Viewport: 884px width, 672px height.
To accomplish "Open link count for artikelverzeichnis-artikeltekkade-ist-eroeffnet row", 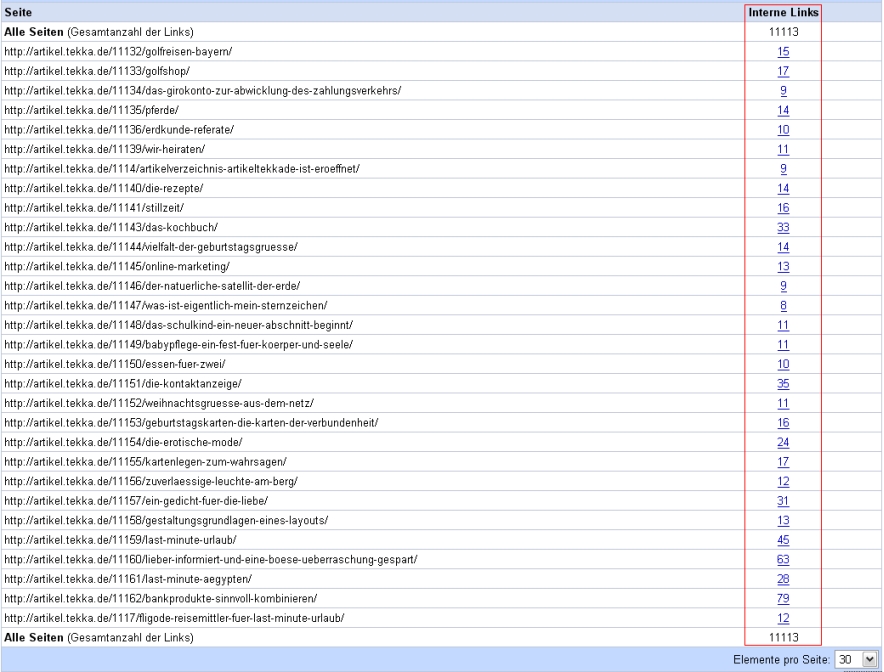I will click(783, 169).
